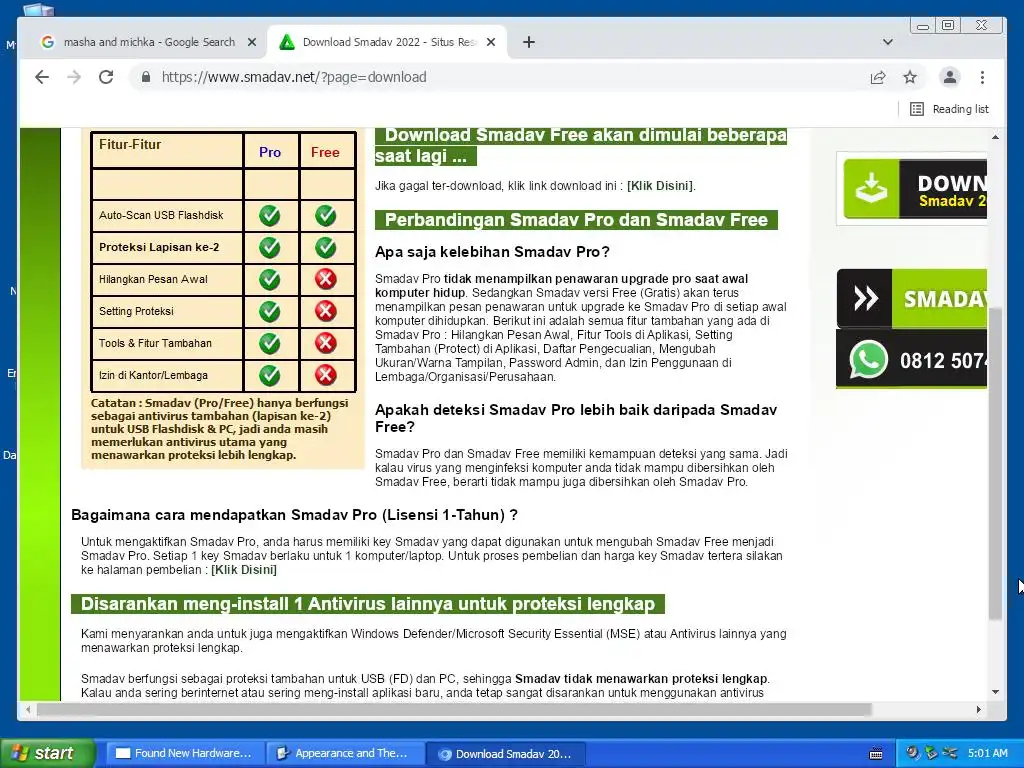Expand the tab search chevron
This screenshot has height=768, width=1024.
(888, 42)
